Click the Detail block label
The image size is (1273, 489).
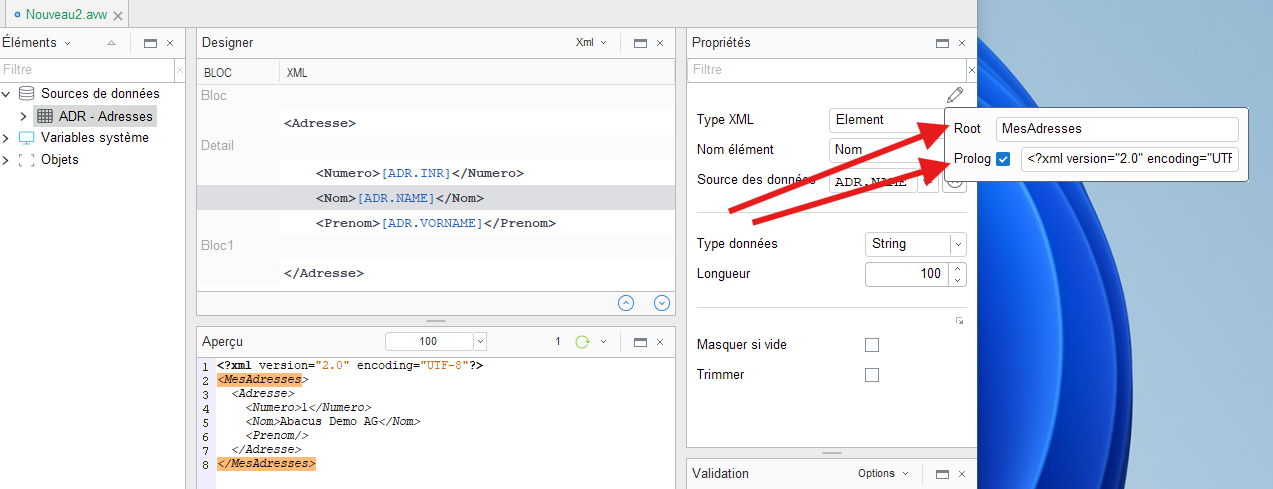(217, 145)
